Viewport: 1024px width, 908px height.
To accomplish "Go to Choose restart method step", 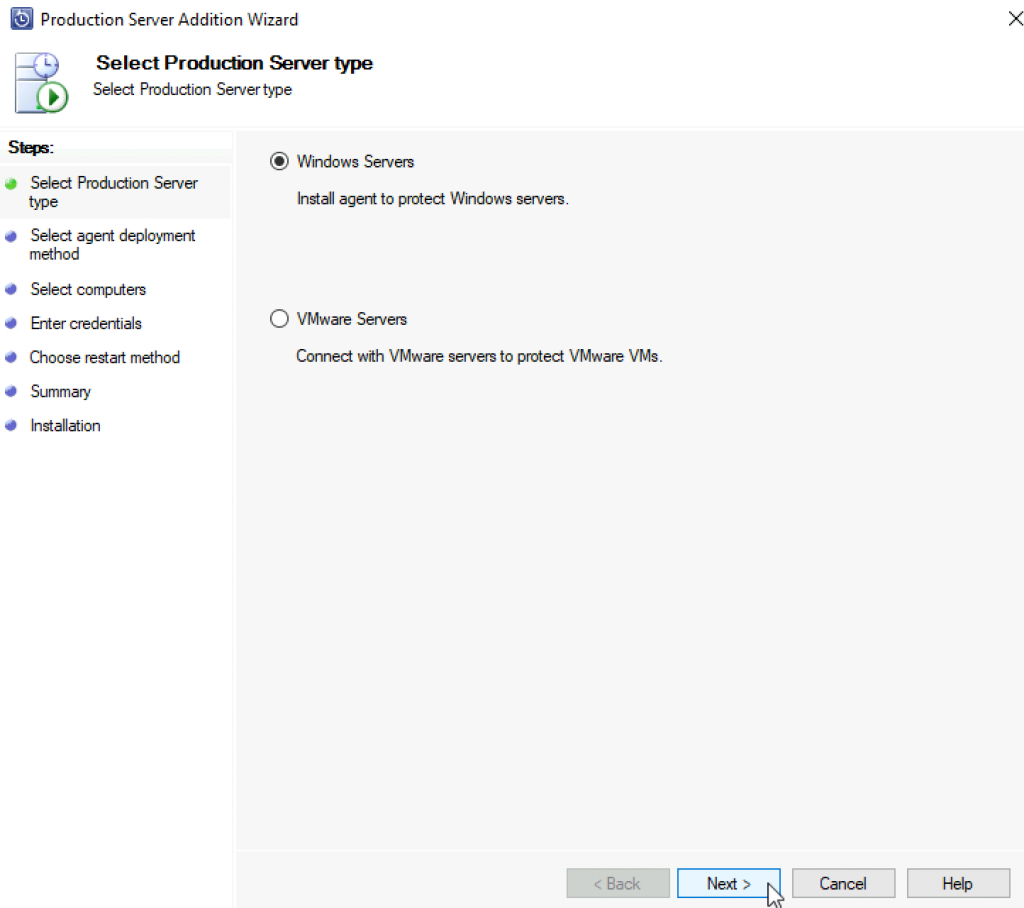I will 104,357.
